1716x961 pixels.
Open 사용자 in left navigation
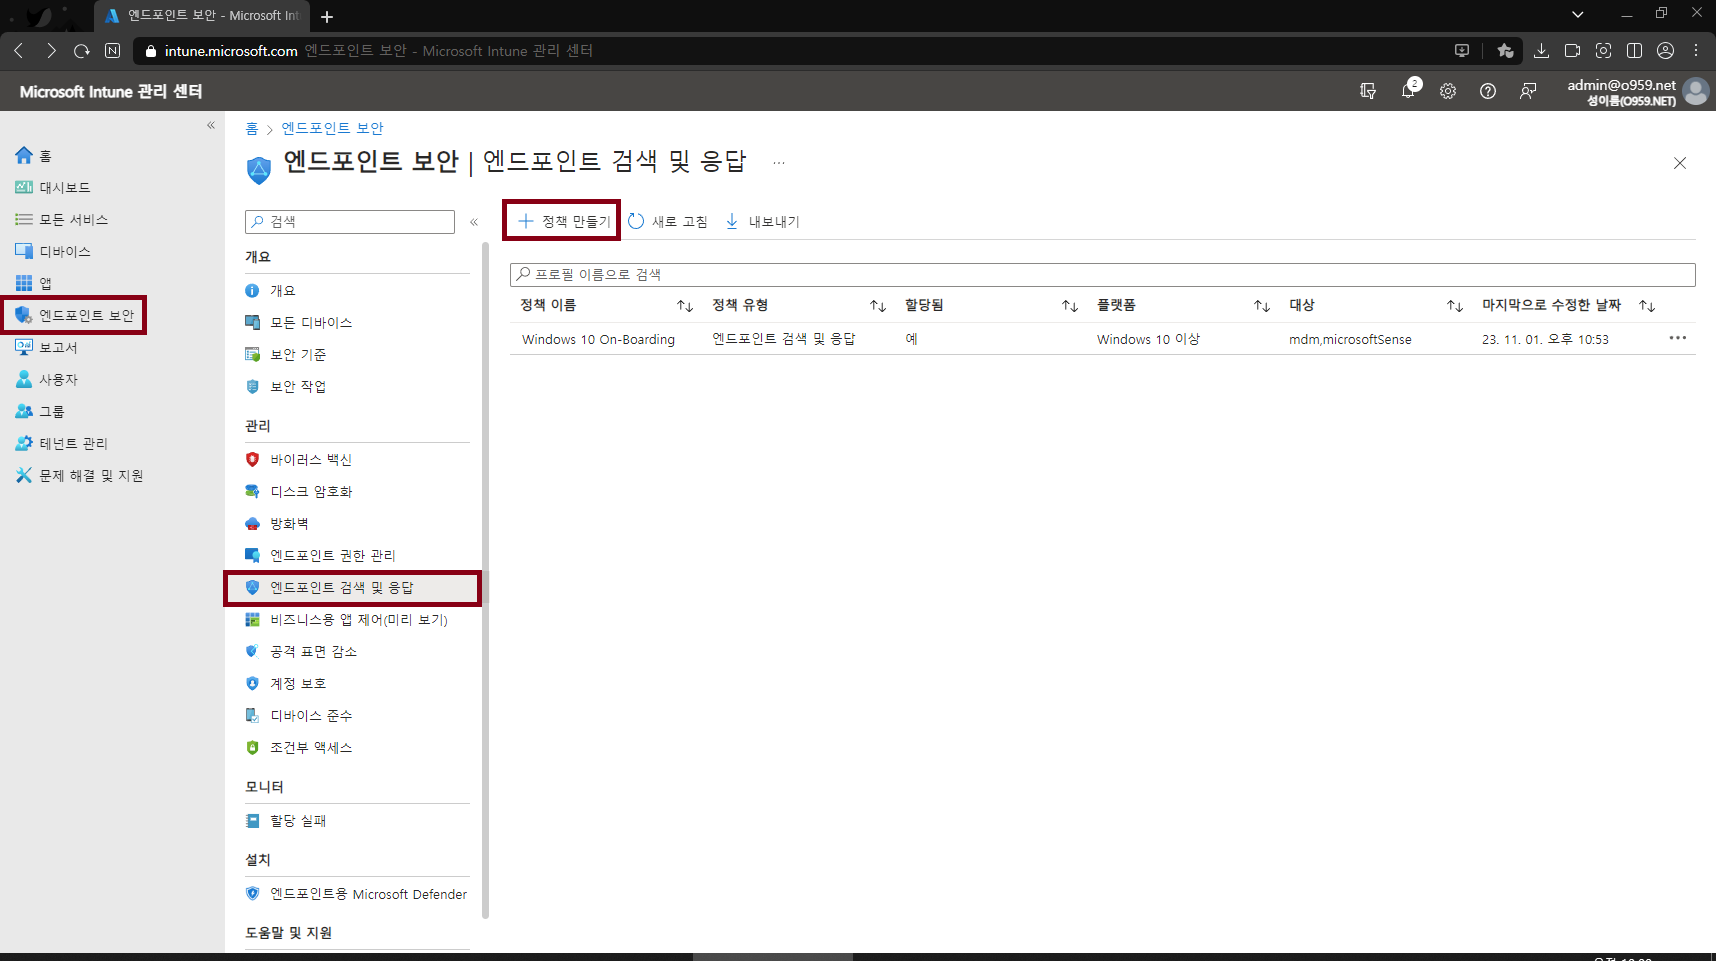(x=46, y=379)
